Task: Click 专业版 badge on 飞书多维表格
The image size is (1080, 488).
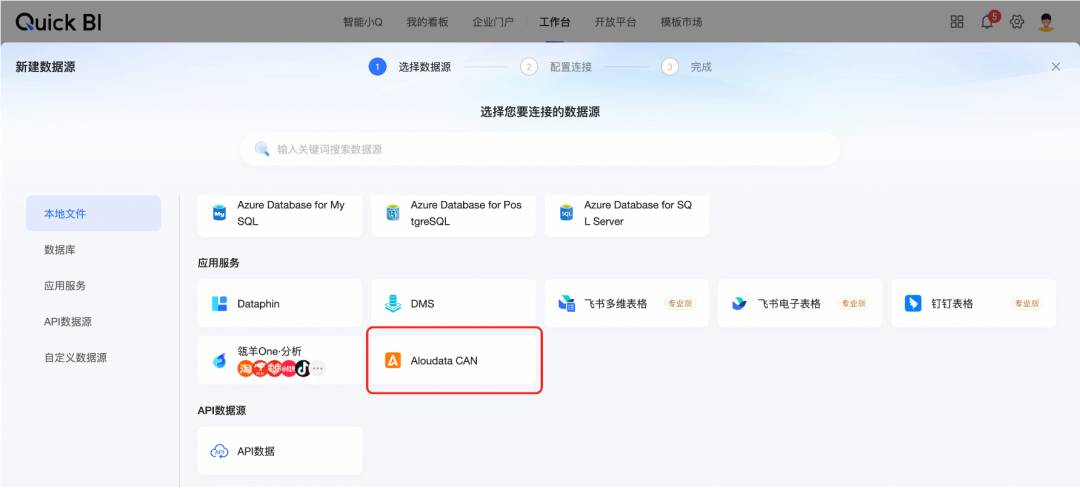Action: 680,304
